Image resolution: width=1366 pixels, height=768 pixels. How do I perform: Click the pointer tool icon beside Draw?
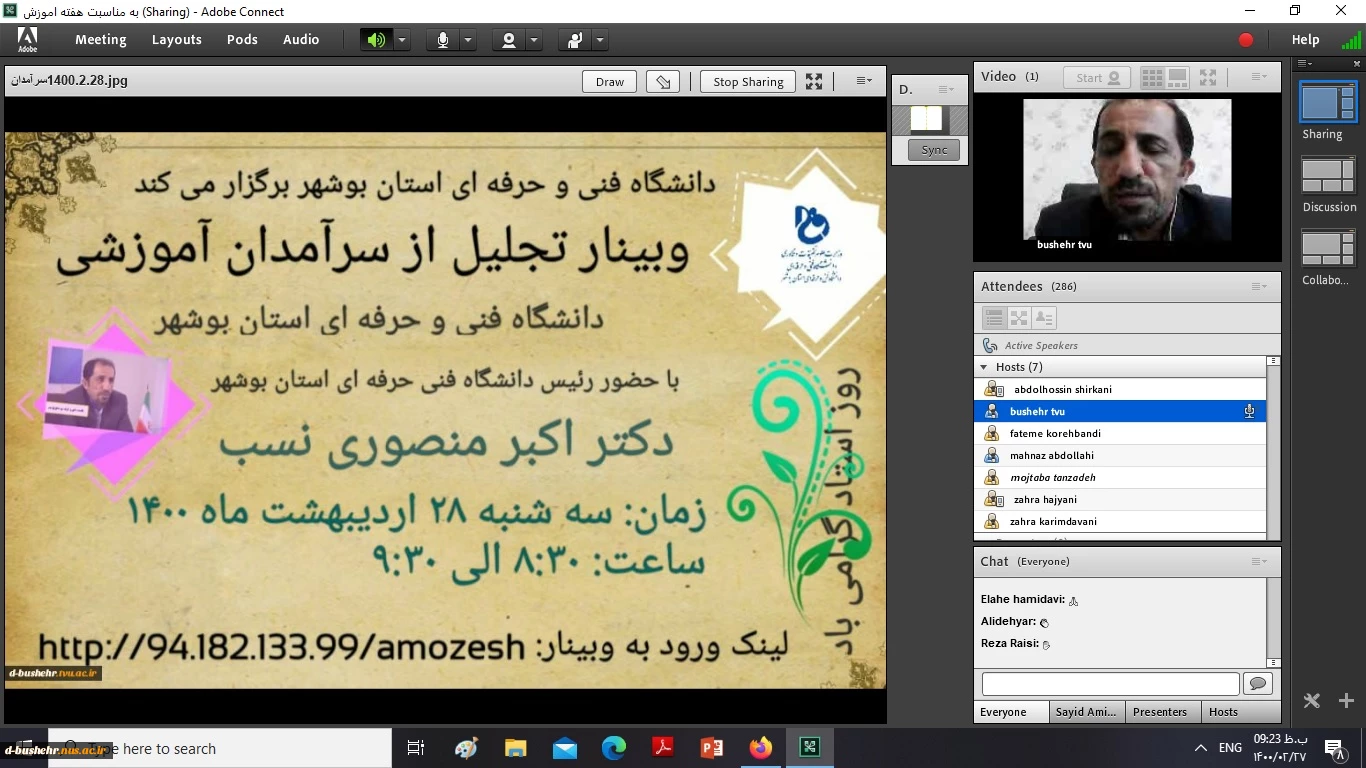click(663, 82)
